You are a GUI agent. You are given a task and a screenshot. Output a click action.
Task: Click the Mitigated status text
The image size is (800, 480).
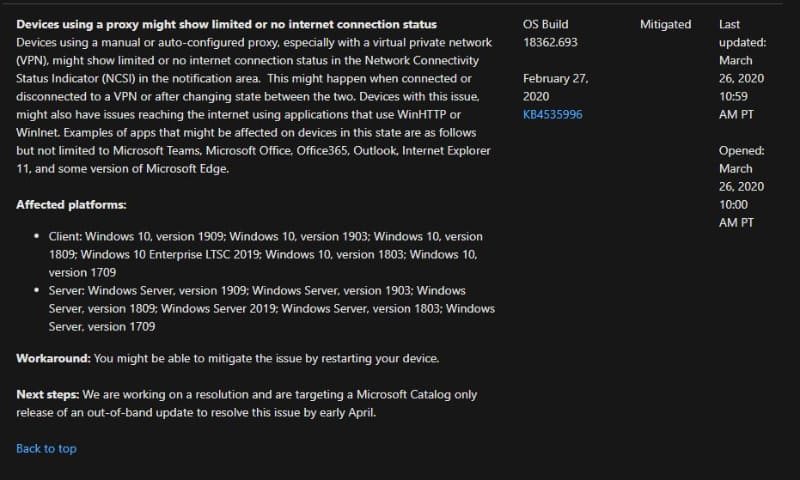point(665,24)
